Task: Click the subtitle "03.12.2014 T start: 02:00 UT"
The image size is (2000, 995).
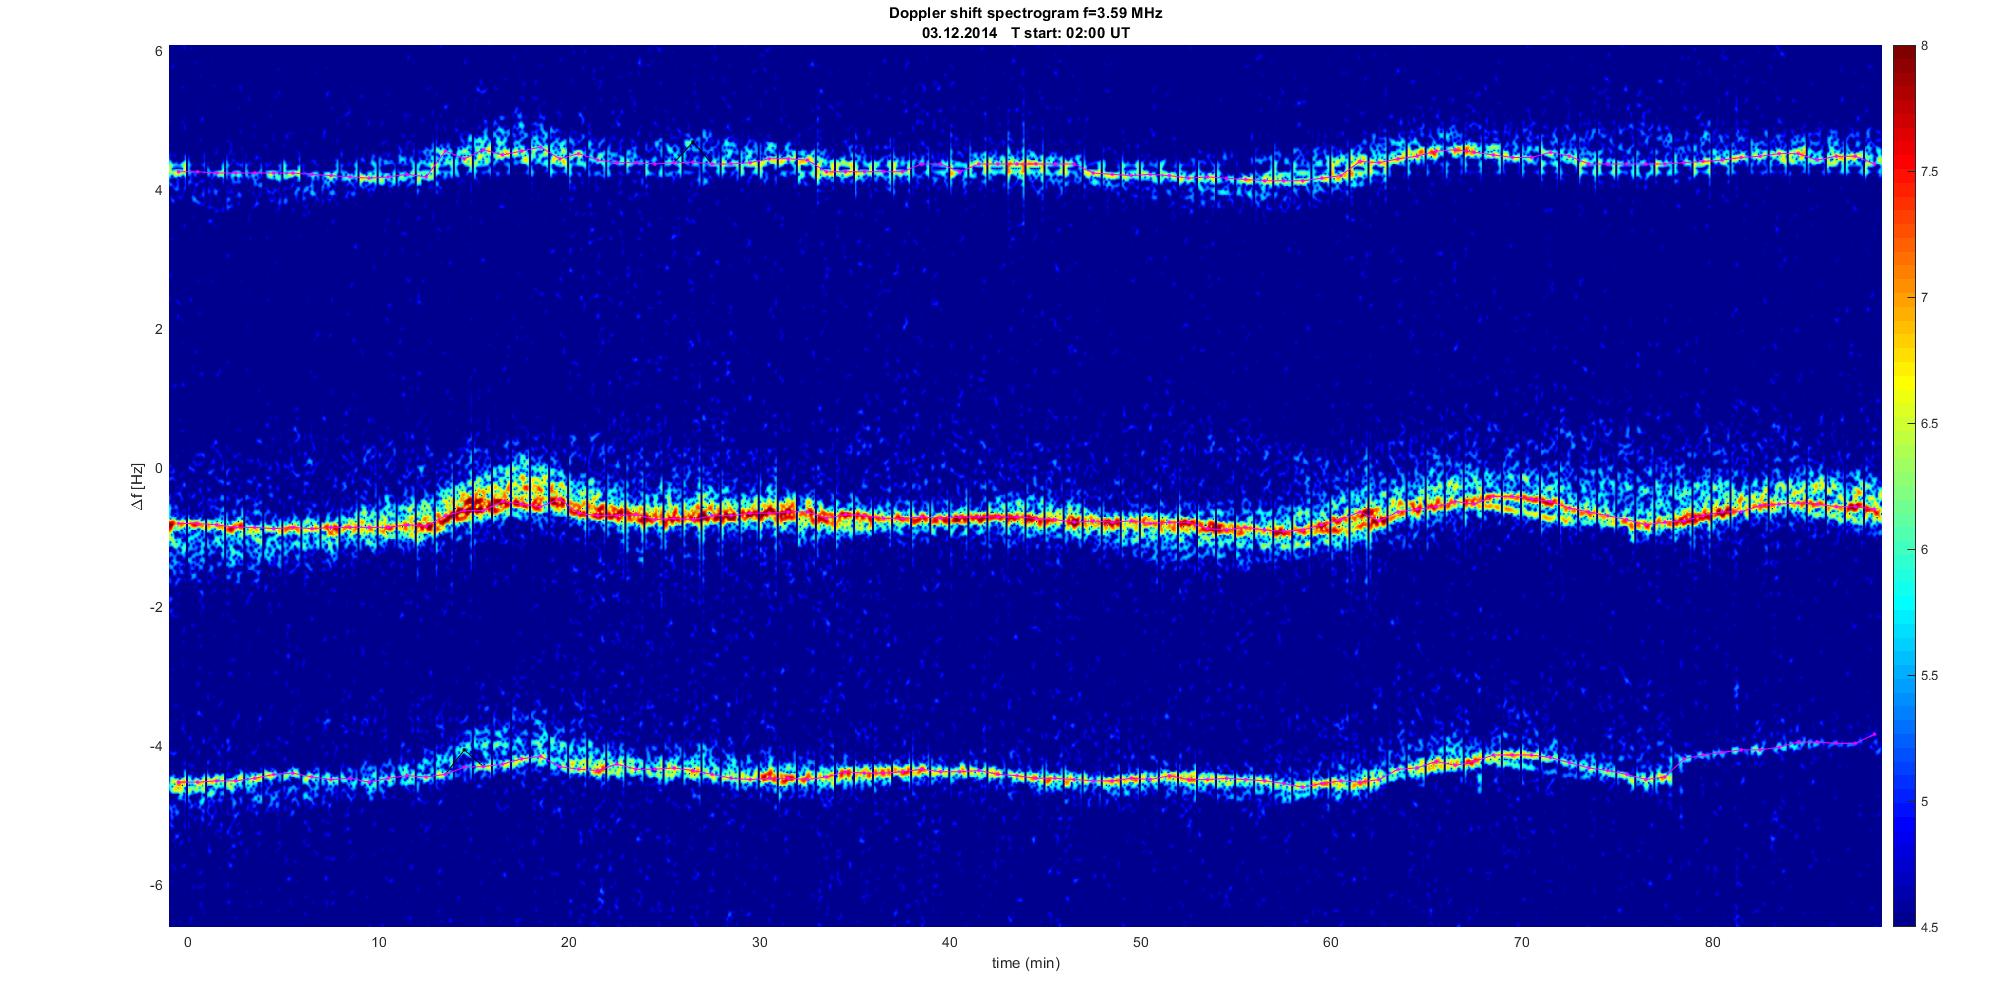Action: [1025, 33]
